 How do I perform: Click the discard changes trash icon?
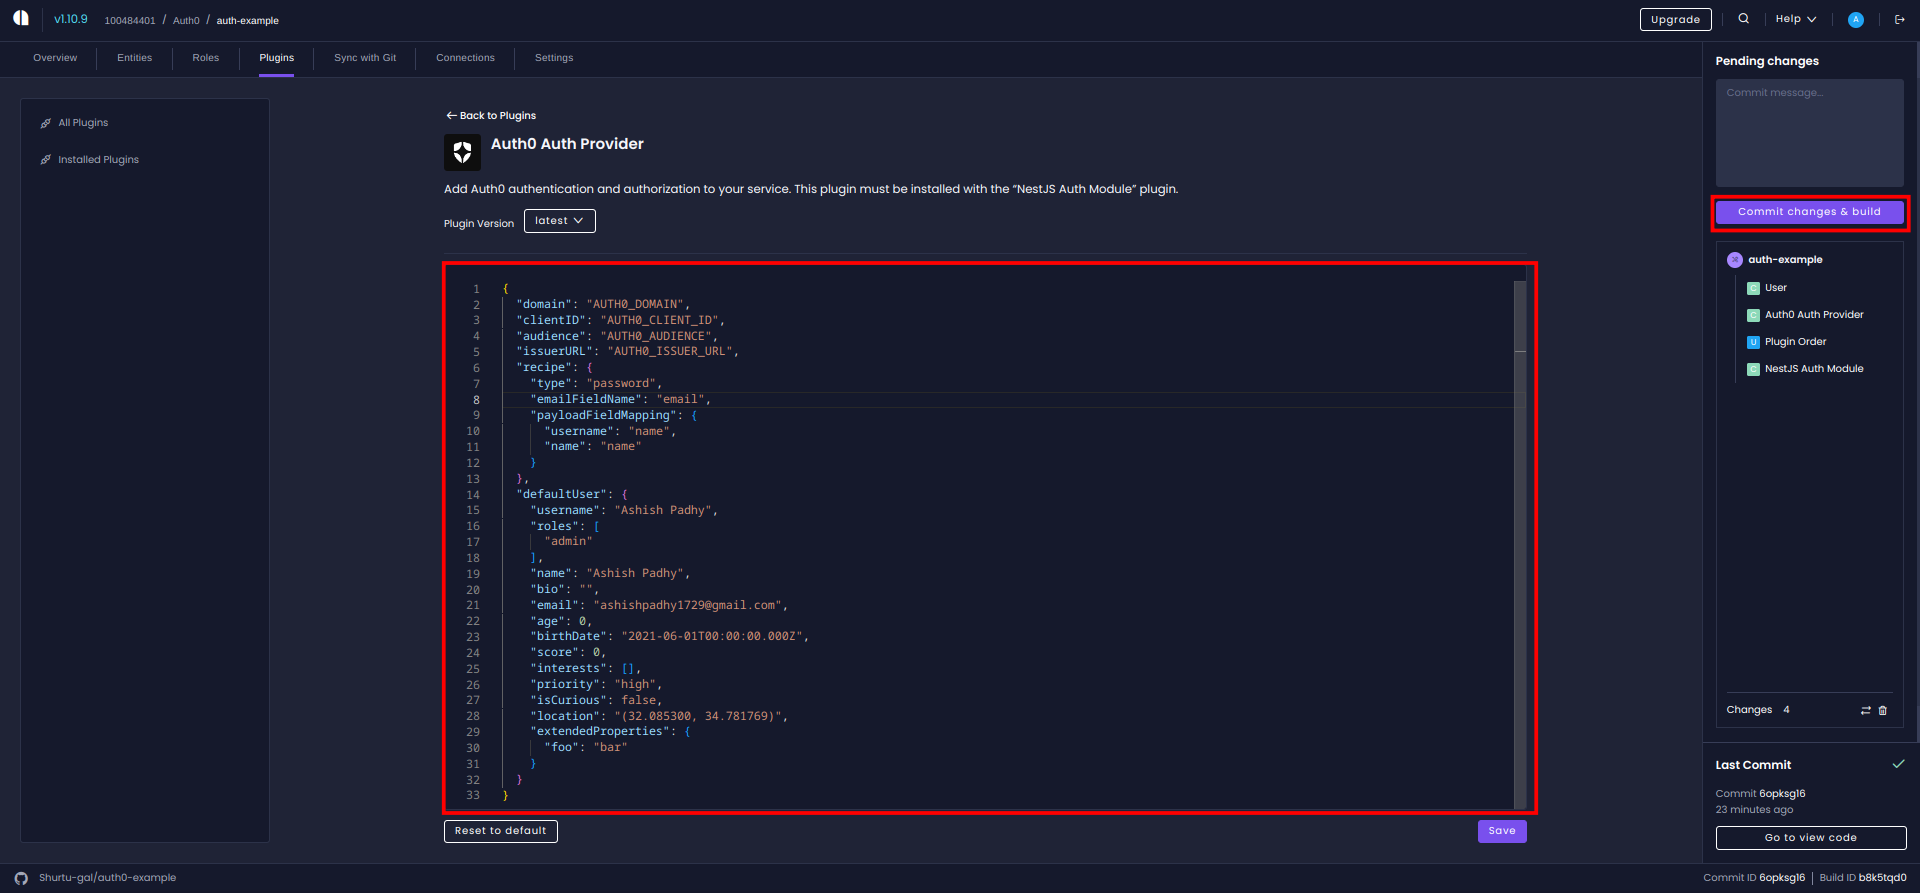(x=1883, y=710)
